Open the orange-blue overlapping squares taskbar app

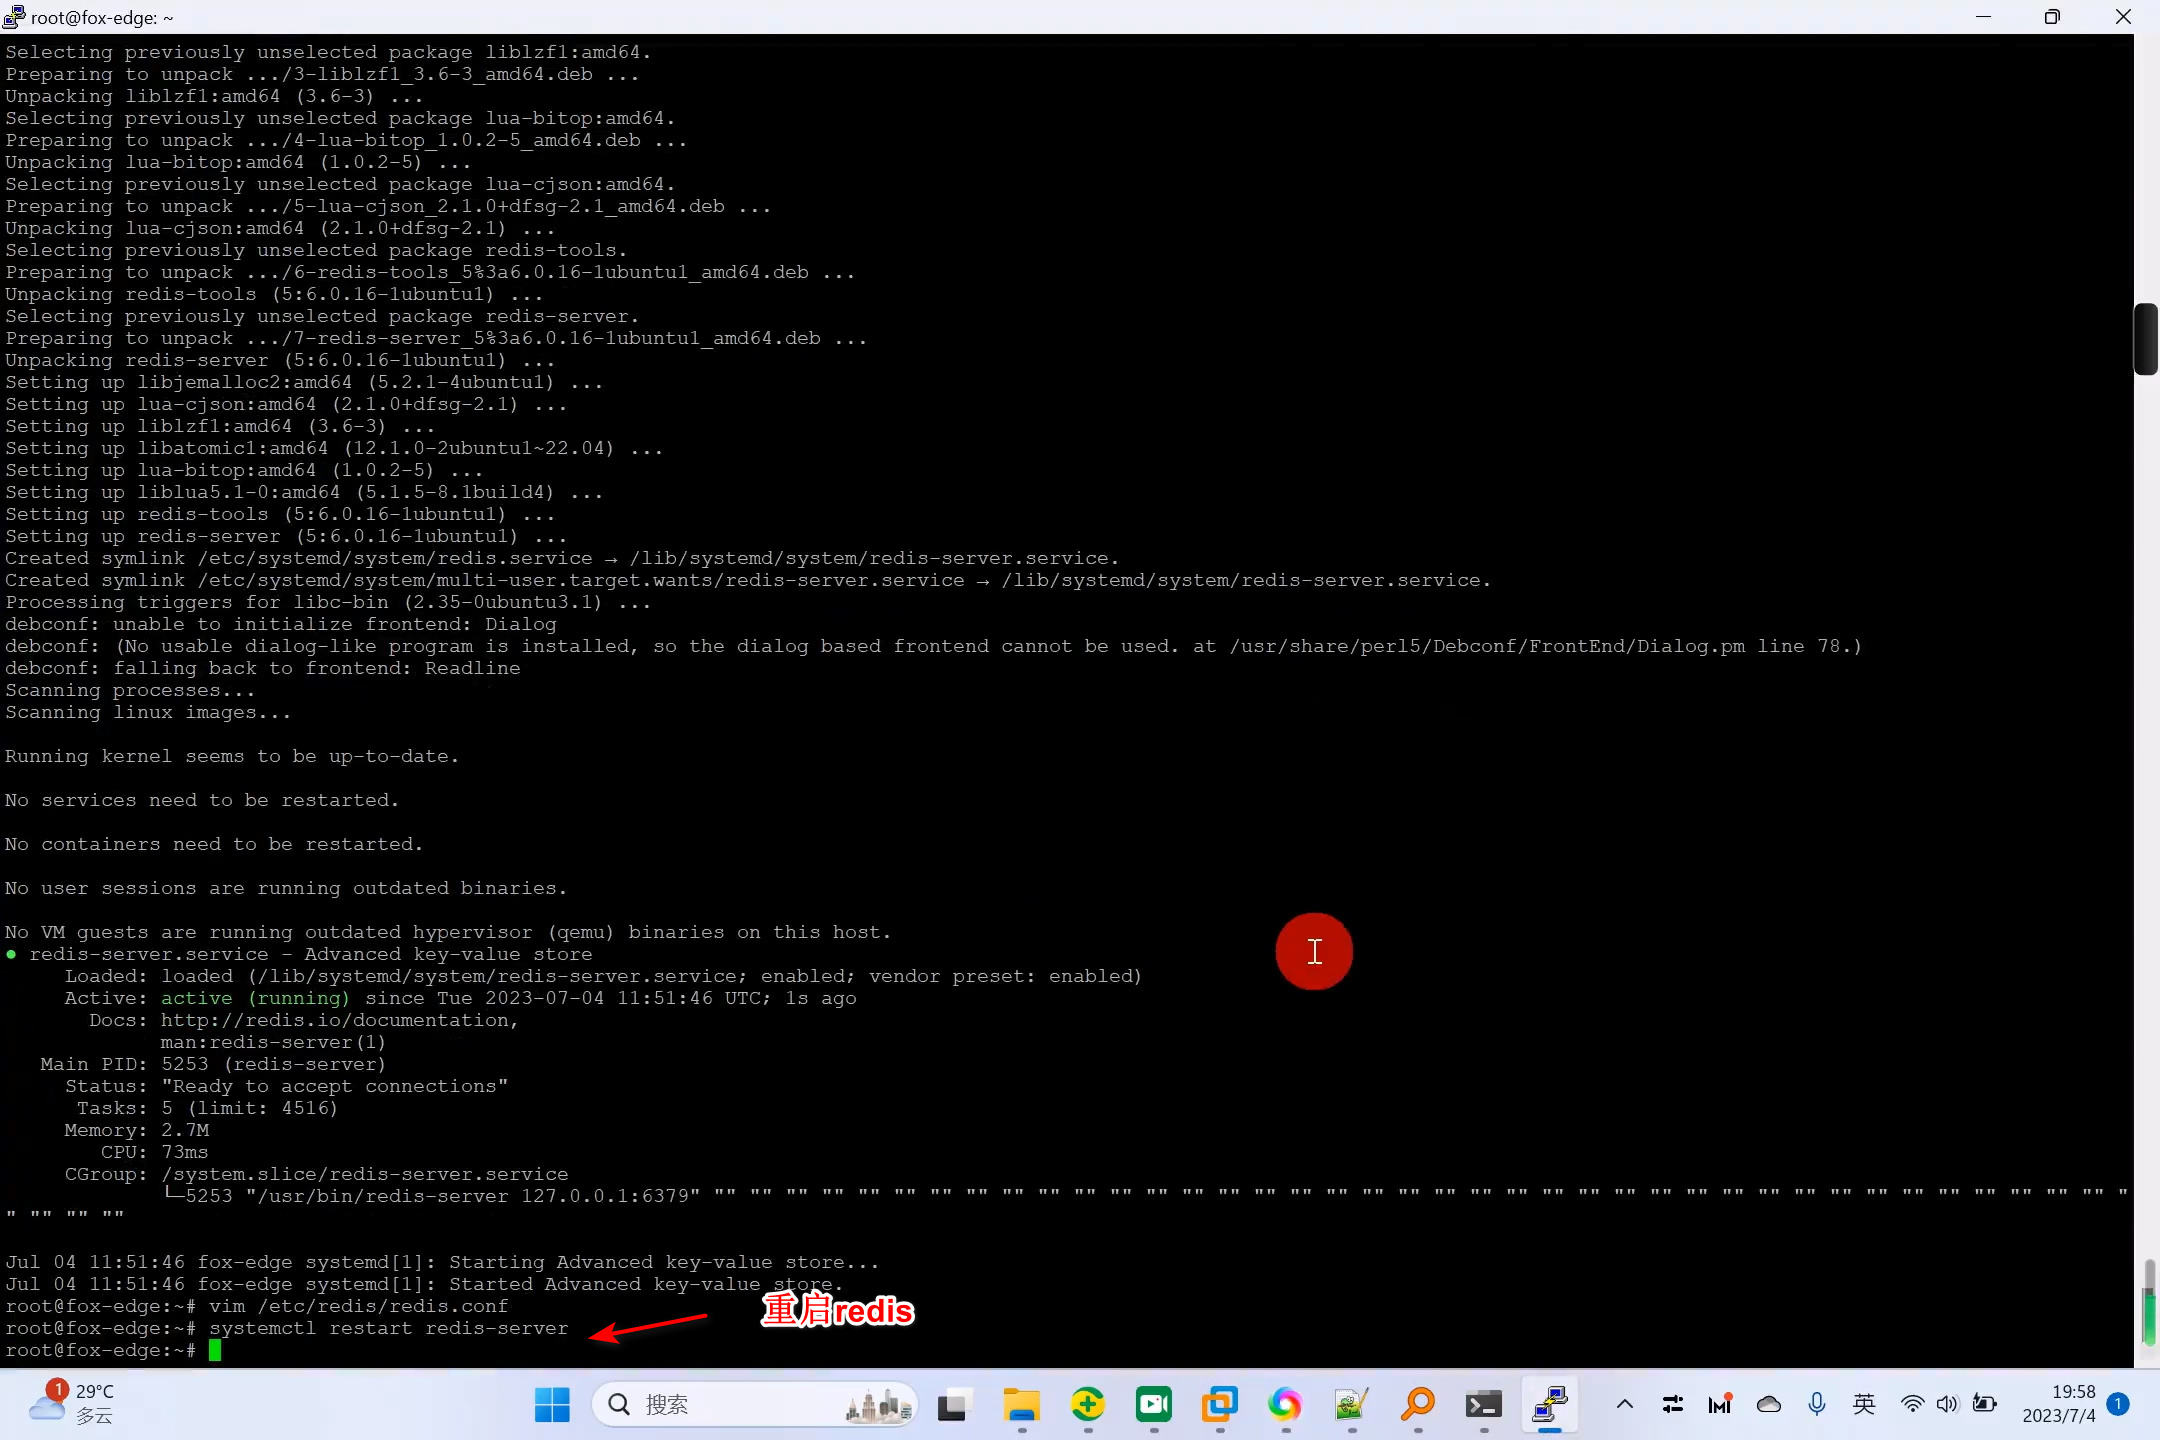(x=1219, y=1405)
